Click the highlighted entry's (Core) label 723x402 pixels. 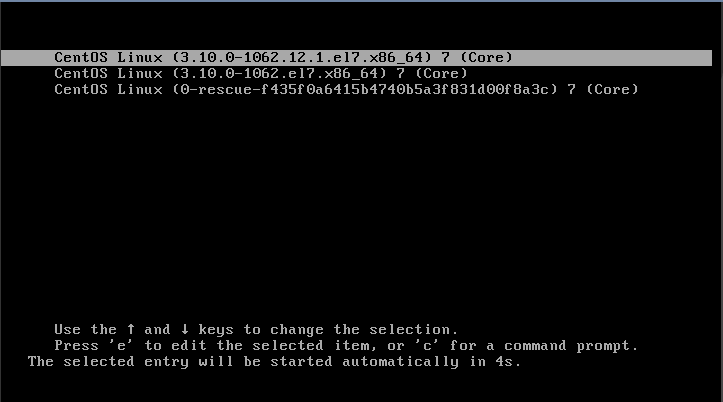click(x=487, y=58)
